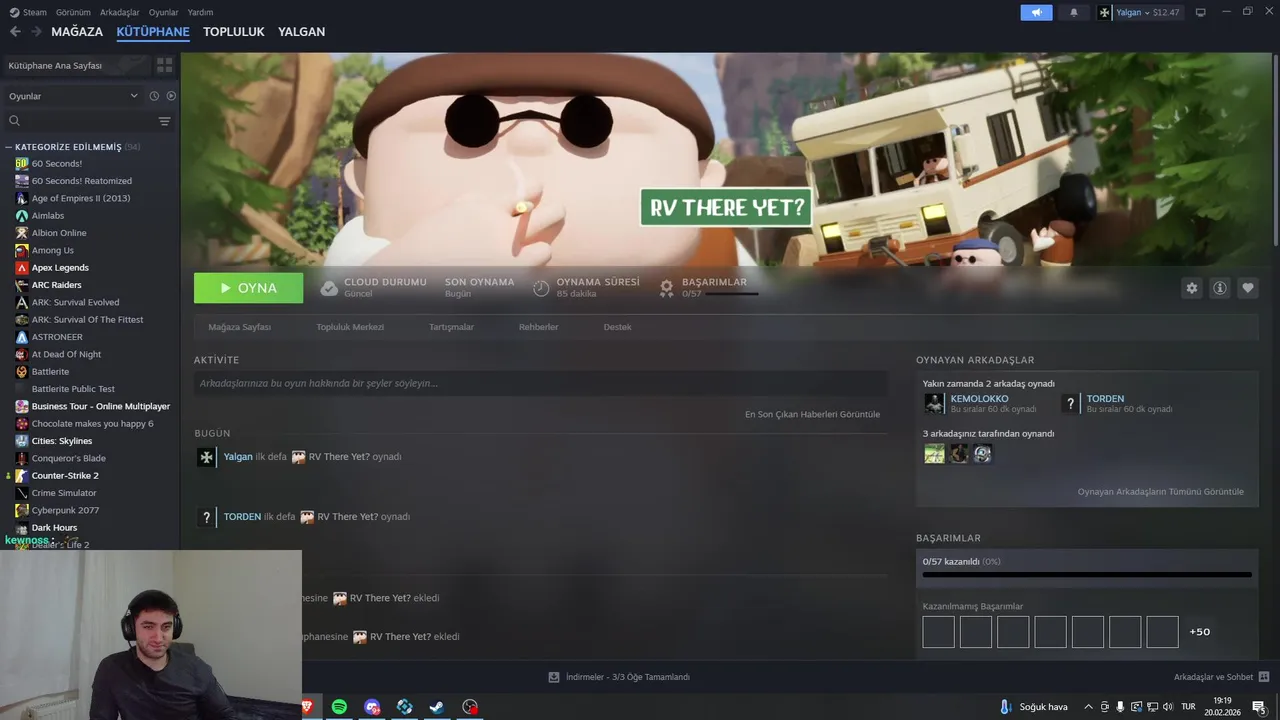Open Mağaza Sayfası link
Screen dimensions: 1280x720
[240, 327]
